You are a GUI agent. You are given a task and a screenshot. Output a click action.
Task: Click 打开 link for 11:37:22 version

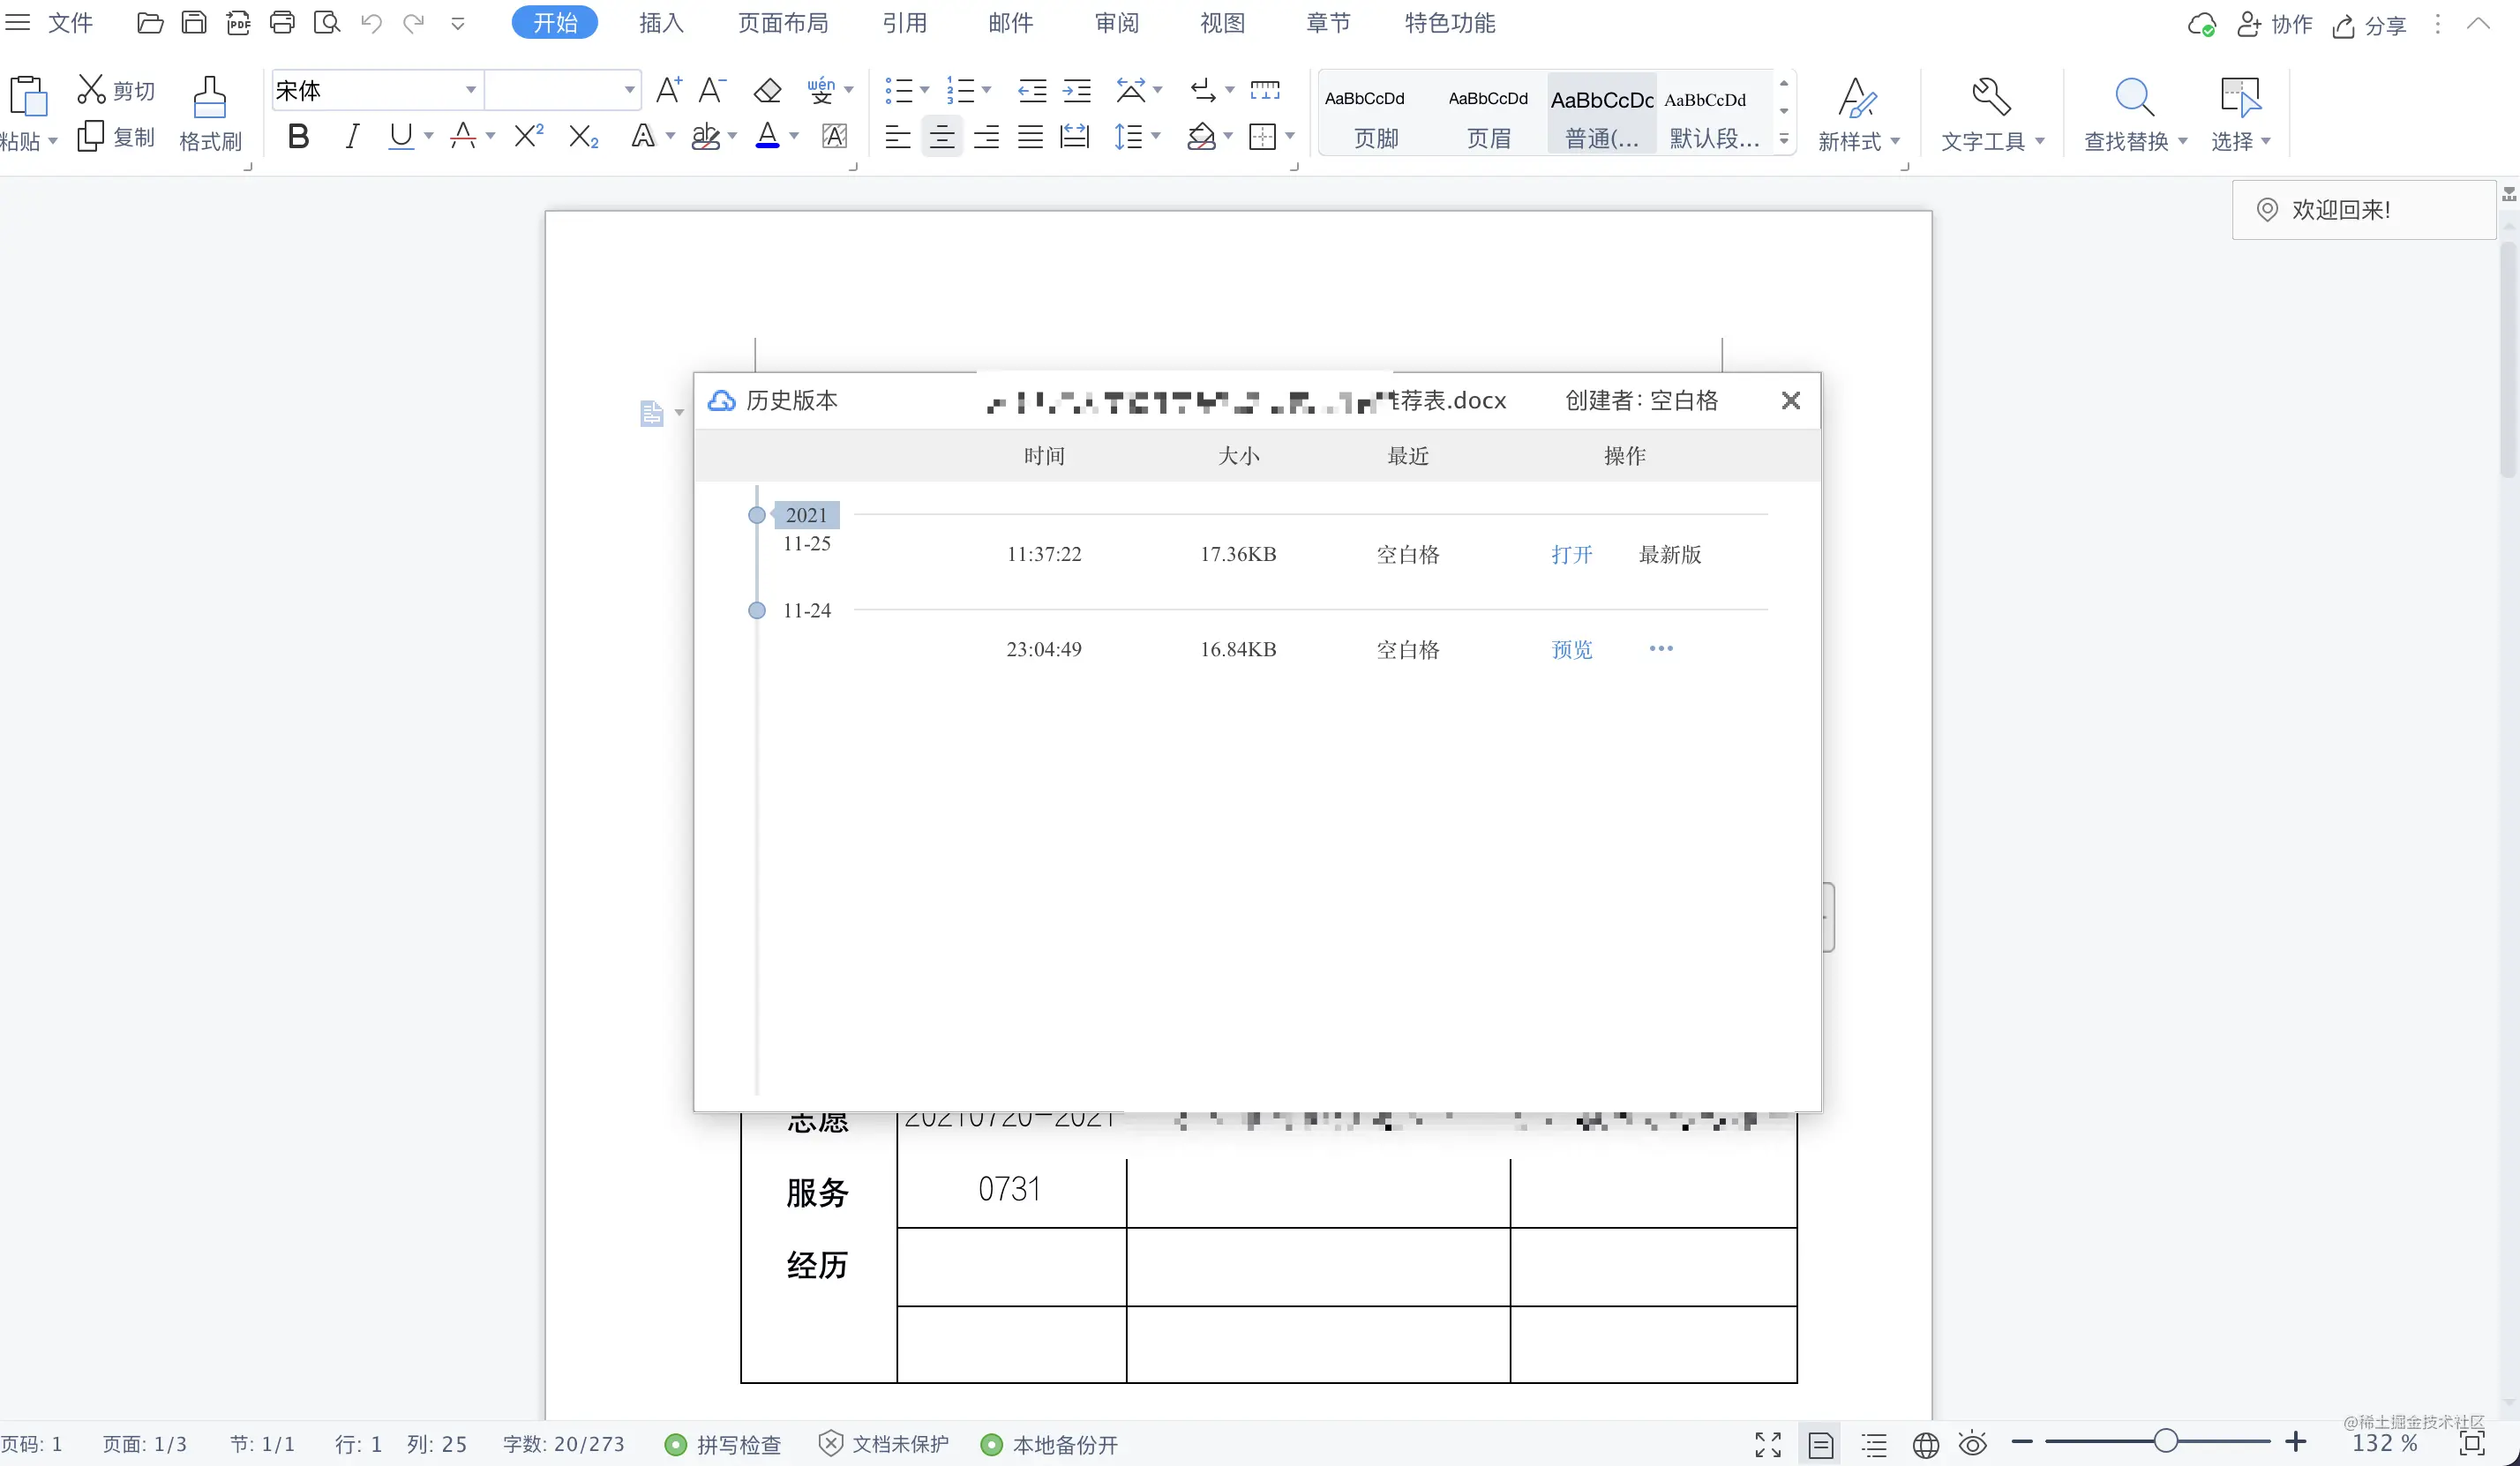[x=1571, y=554]
